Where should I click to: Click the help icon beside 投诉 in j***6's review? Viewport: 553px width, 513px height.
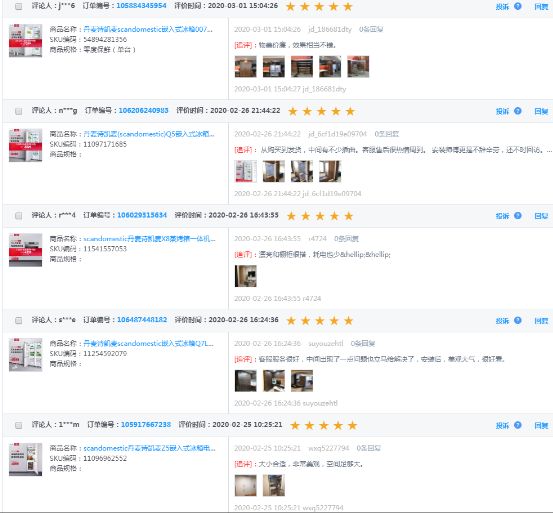pyautogui.click(x=517, y=6)
